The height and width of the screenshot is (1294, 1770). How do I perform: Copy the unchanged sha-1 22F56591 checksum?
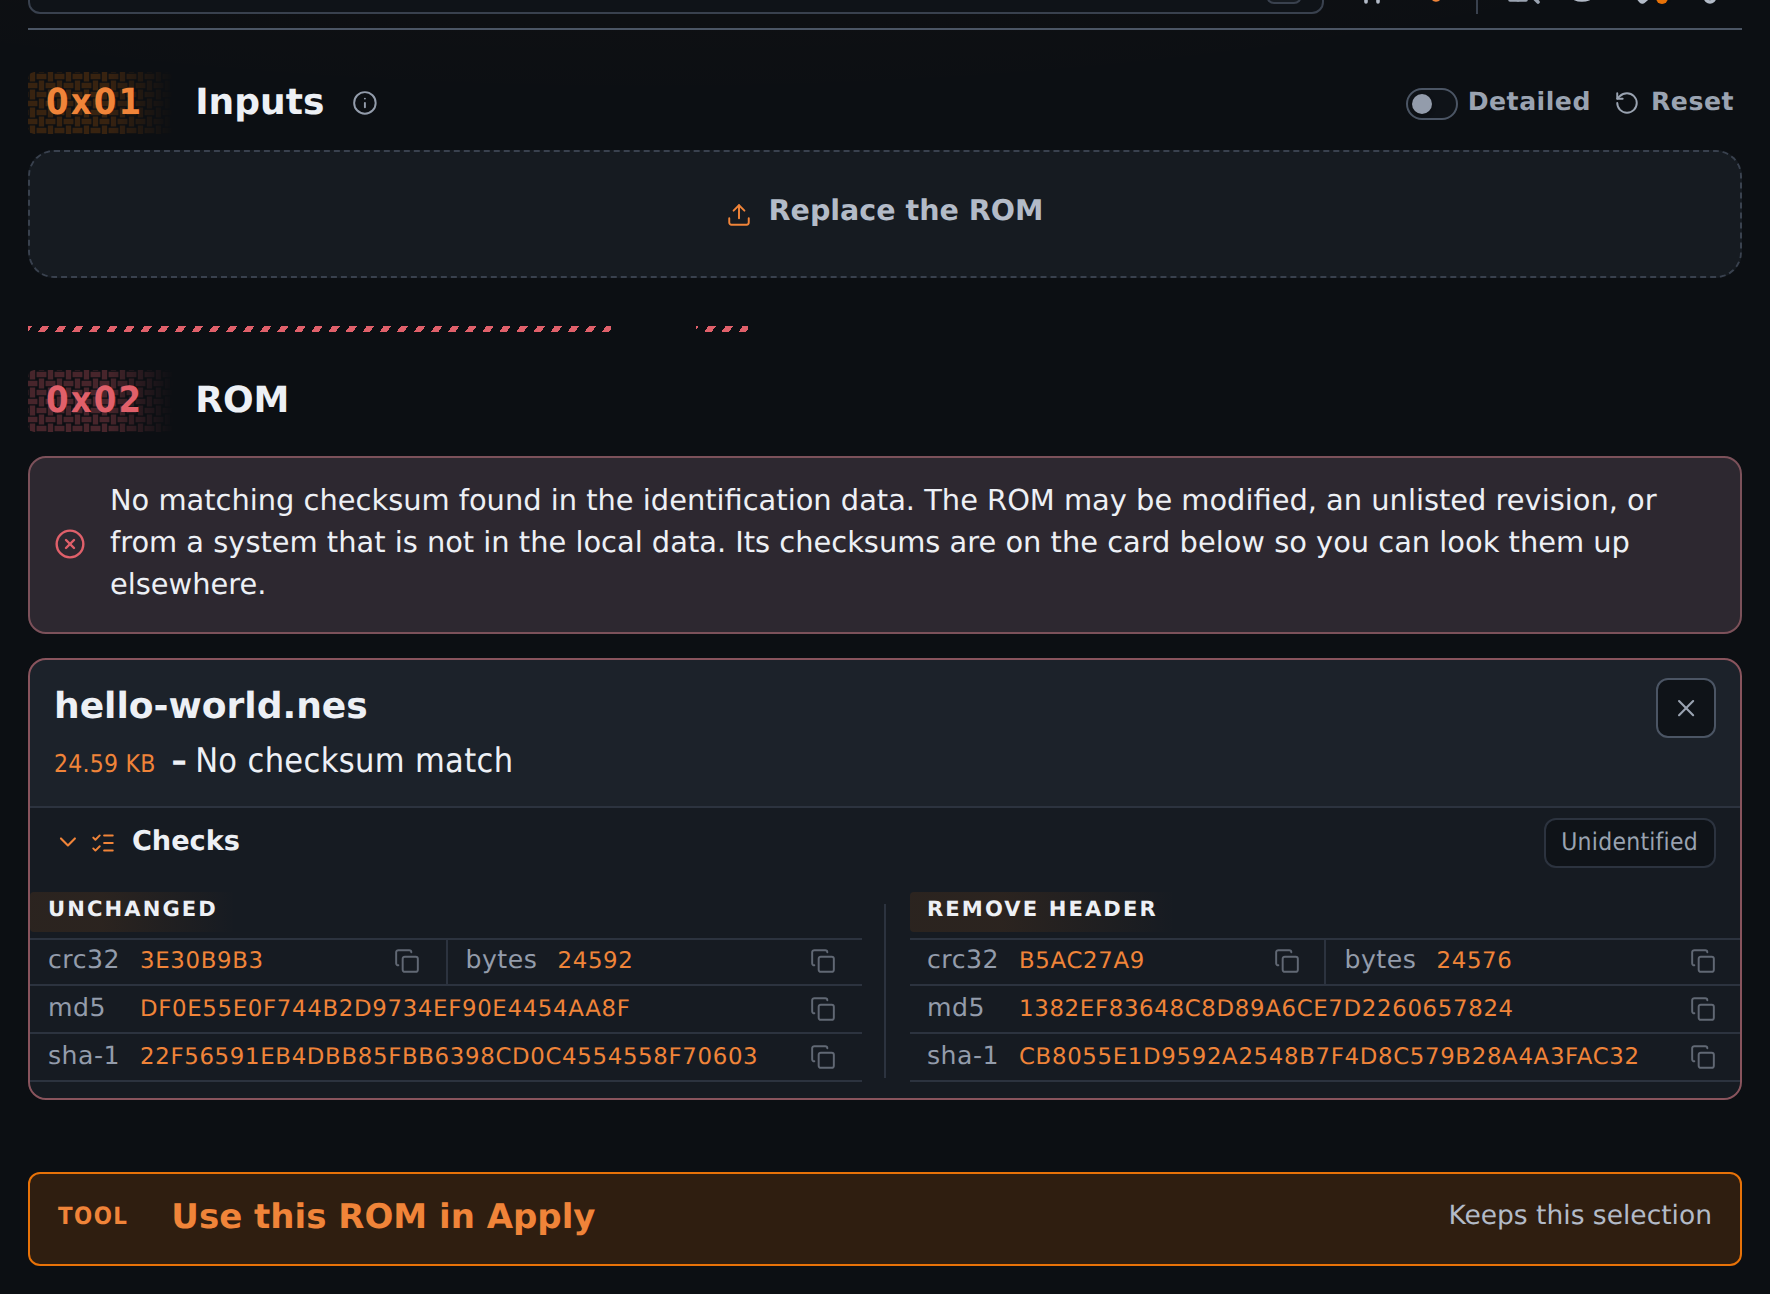tap(823, 1057)
